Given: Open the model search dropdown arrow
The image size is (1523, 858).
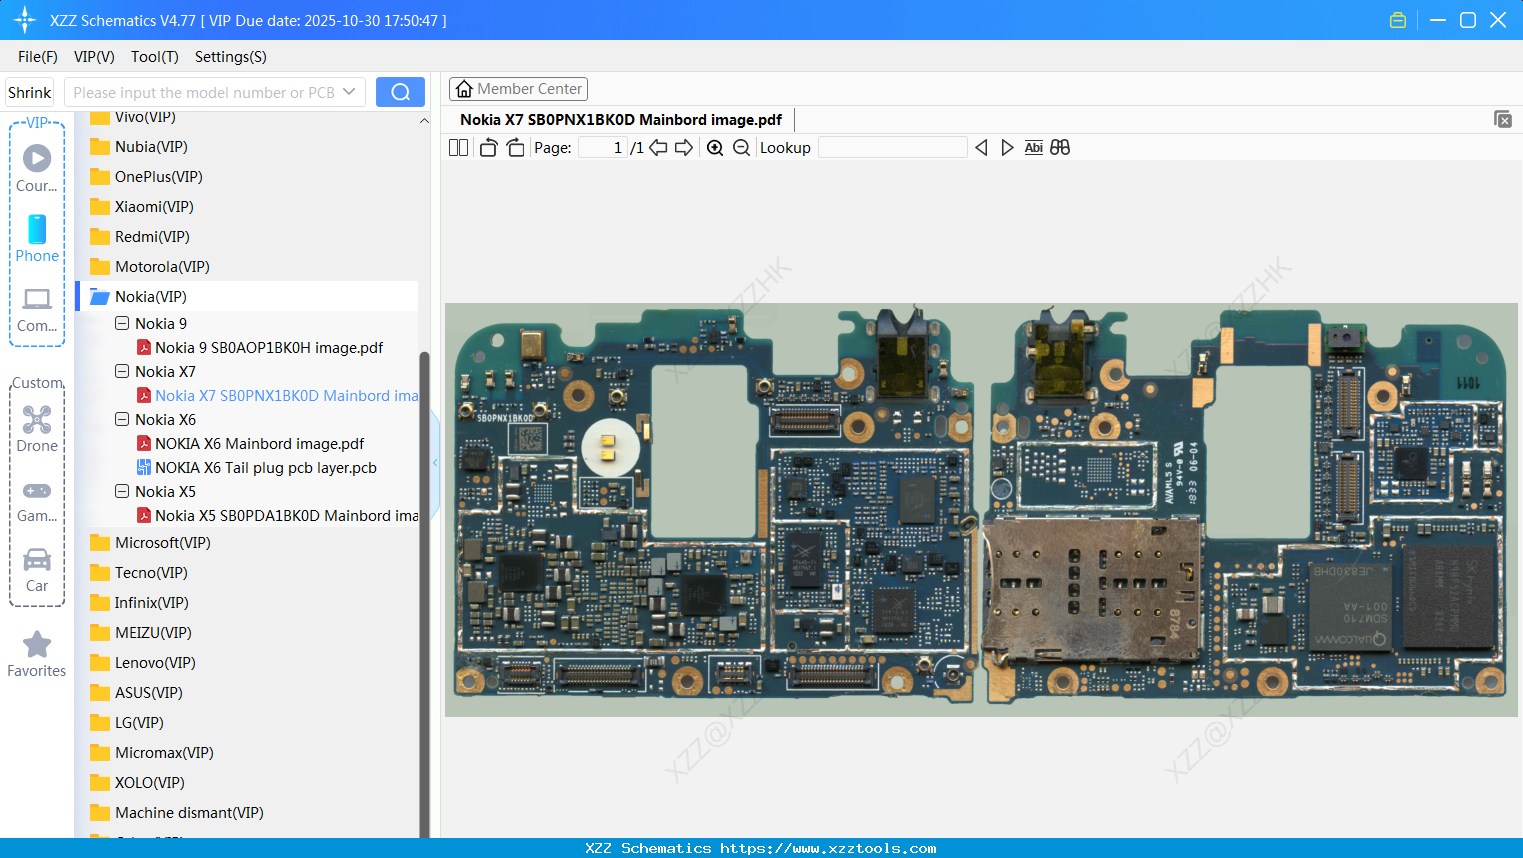Looking at the screenshot, I should (x=349, y=91).
